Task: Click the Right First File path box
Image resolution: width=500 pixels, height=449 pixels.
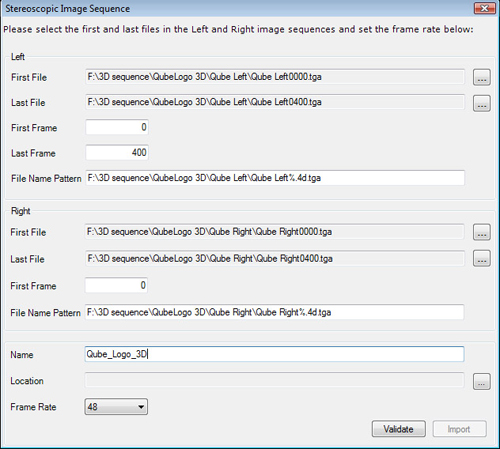Action: (274, 232)
